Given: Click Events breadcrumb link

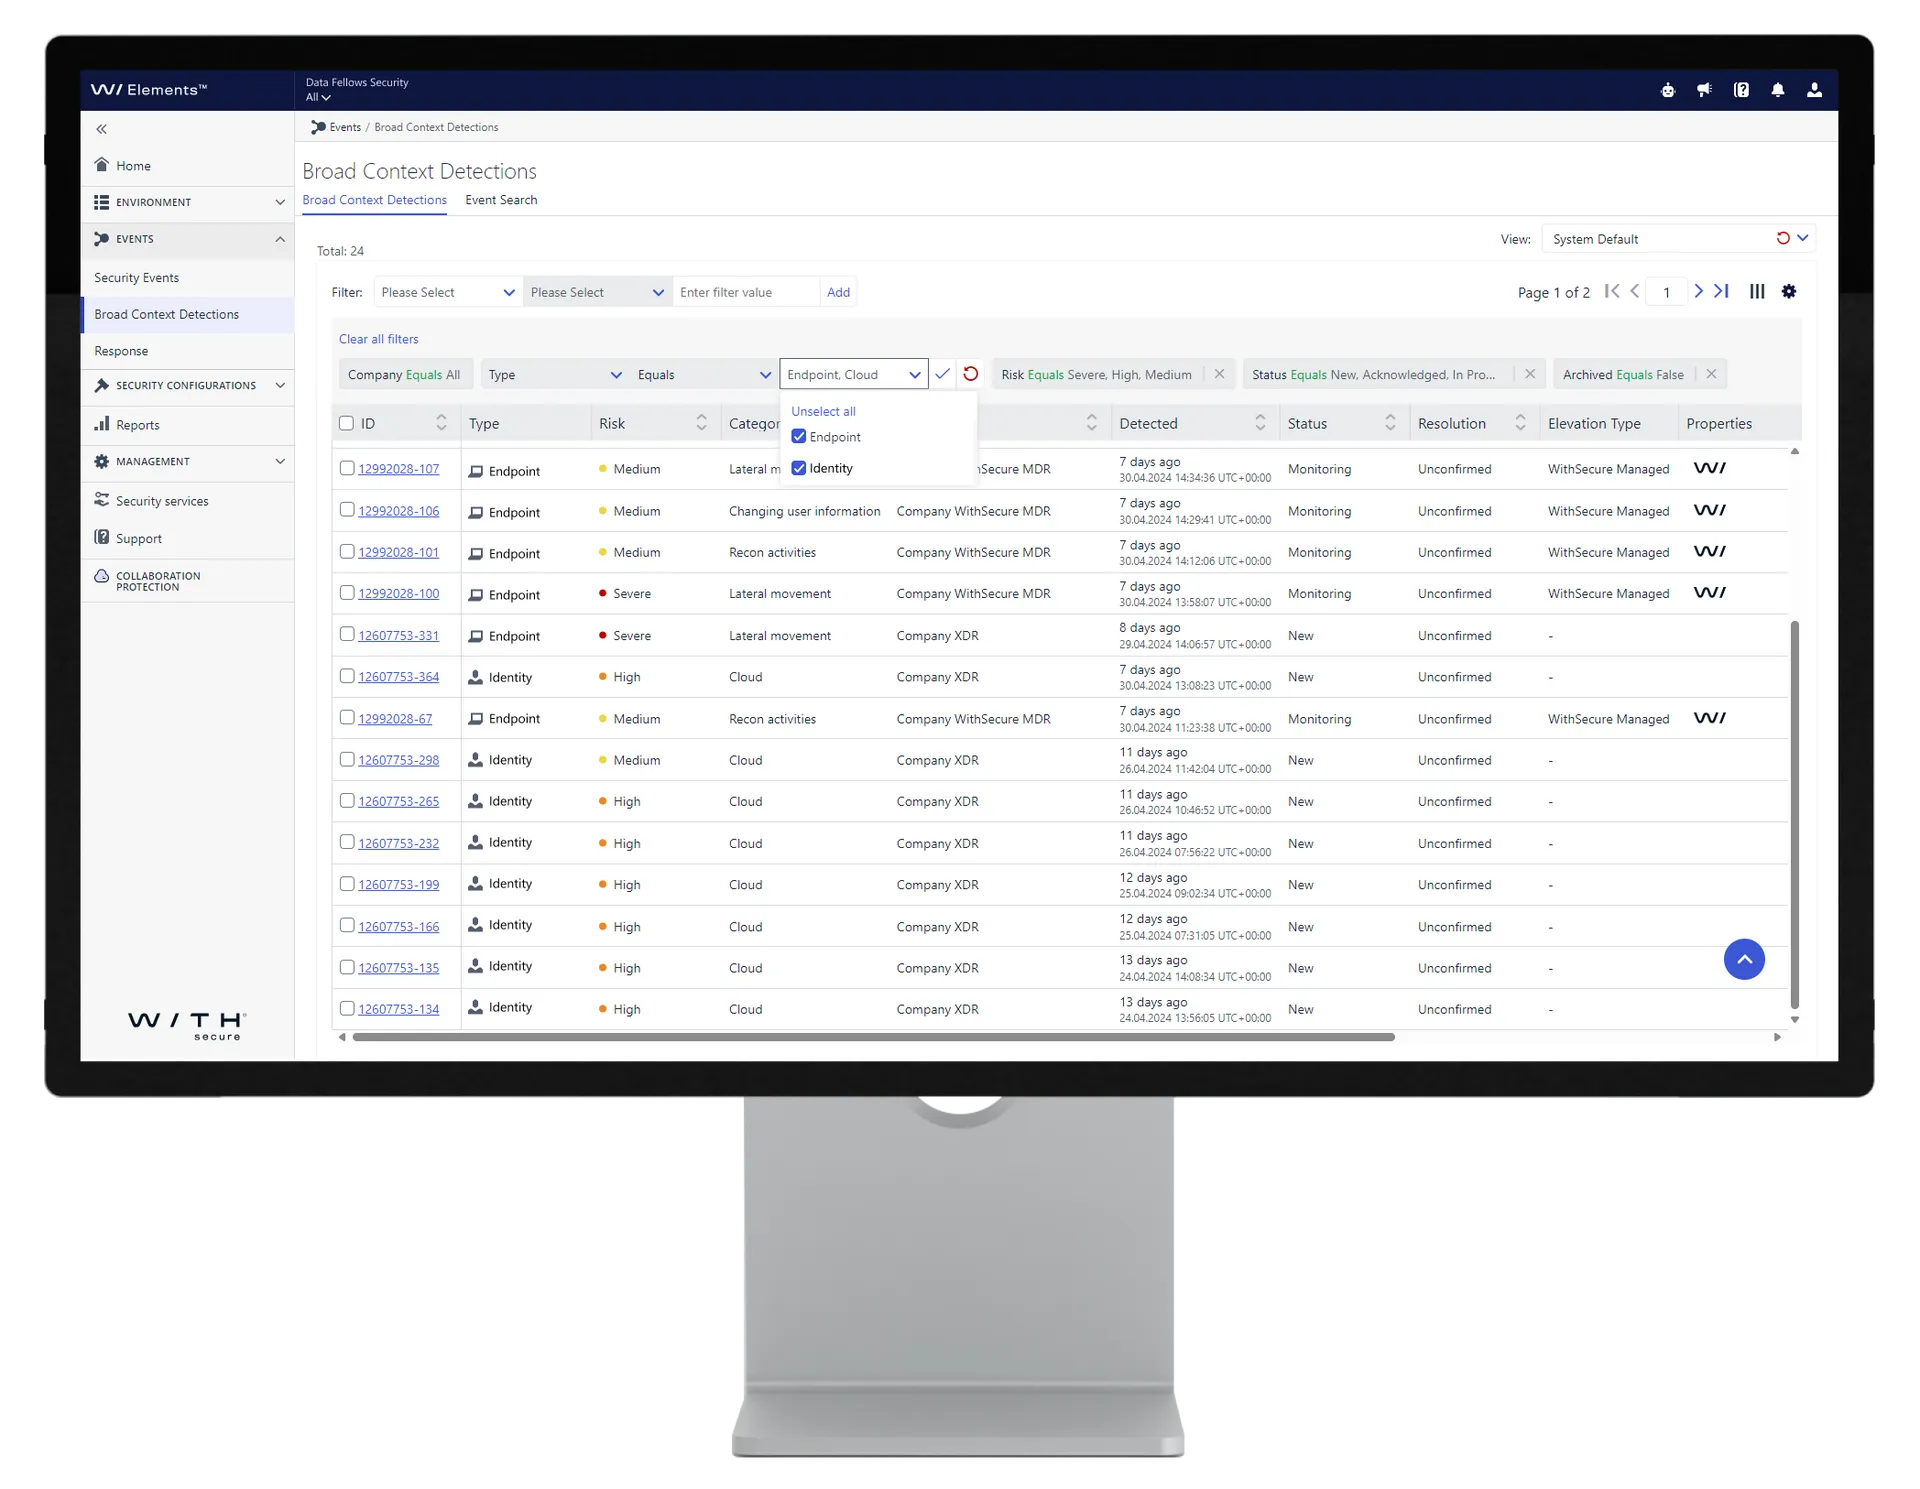Looking at the screenshot, I should coord(345,127).
